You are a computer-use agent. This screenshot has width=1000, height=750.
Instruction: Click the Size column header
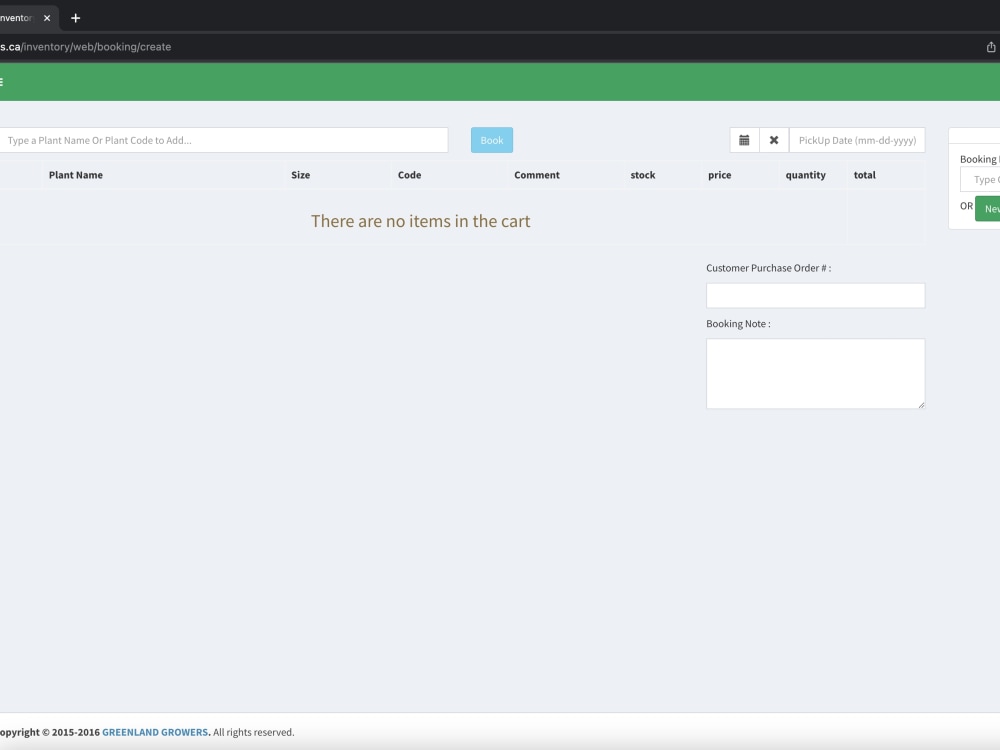tap(300, 175)
